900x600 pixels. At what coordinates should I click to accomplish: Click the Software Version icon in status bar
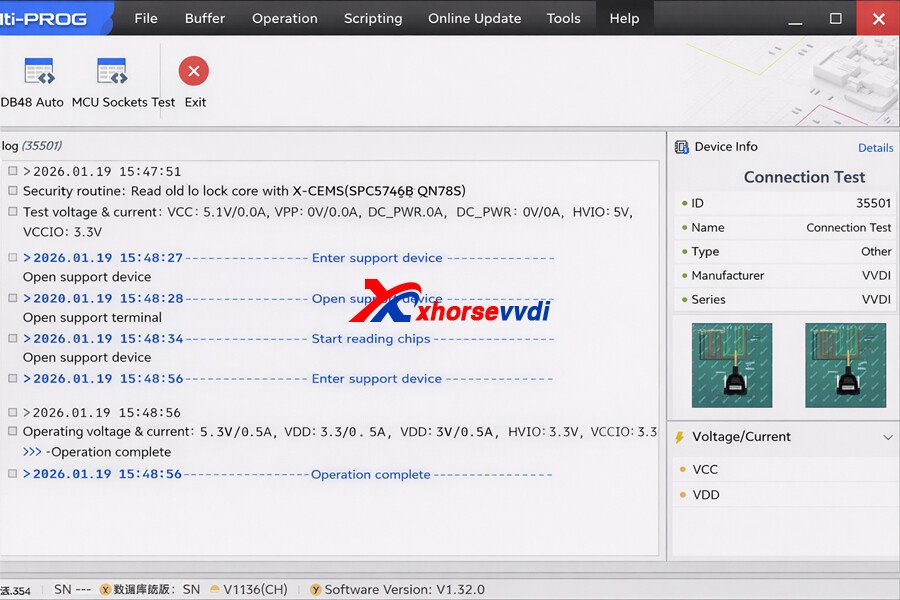point(317,589)
